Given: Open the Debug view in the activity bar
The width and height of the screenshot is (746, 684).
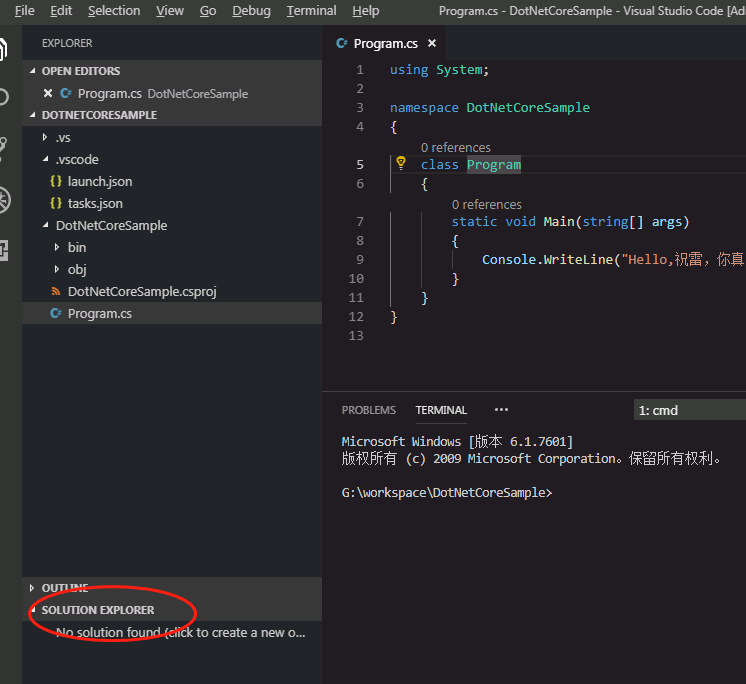Looking at the screenshot, I should [4, 199].
